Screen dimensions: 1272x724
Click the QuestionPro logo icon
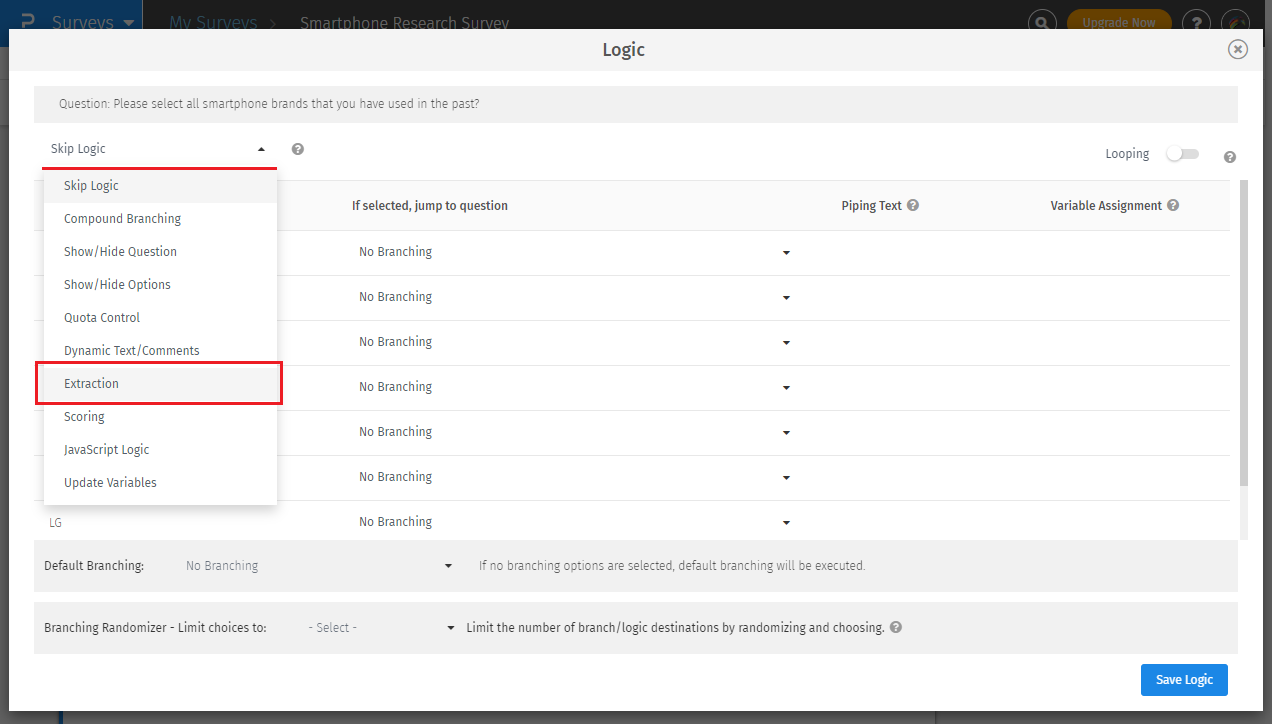tap(27, 20)
